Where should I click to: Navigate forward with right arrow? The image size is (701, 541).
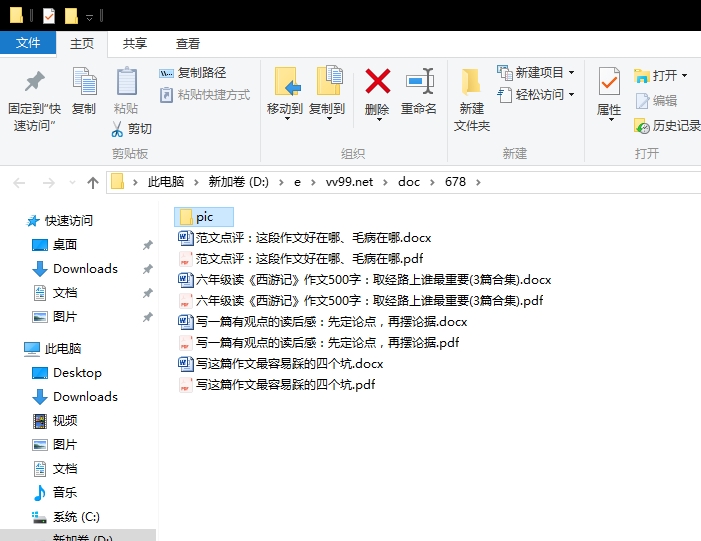[48, 182]
